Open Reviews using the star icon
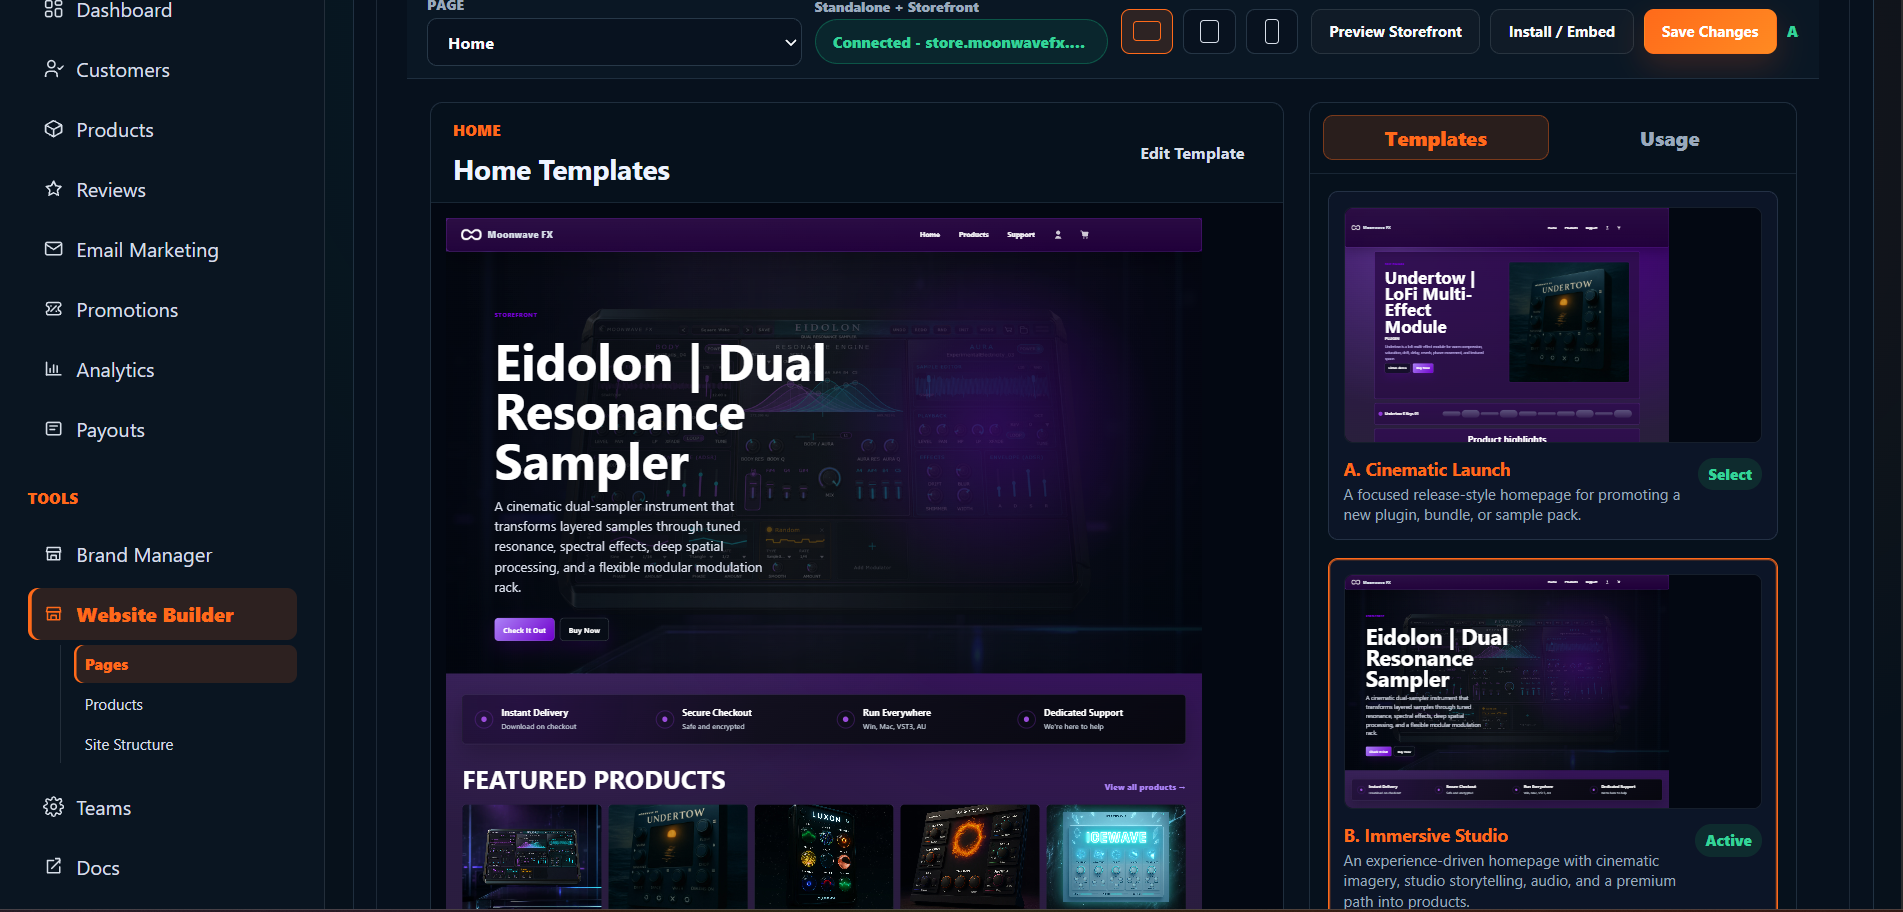 [x=54, y=189]
